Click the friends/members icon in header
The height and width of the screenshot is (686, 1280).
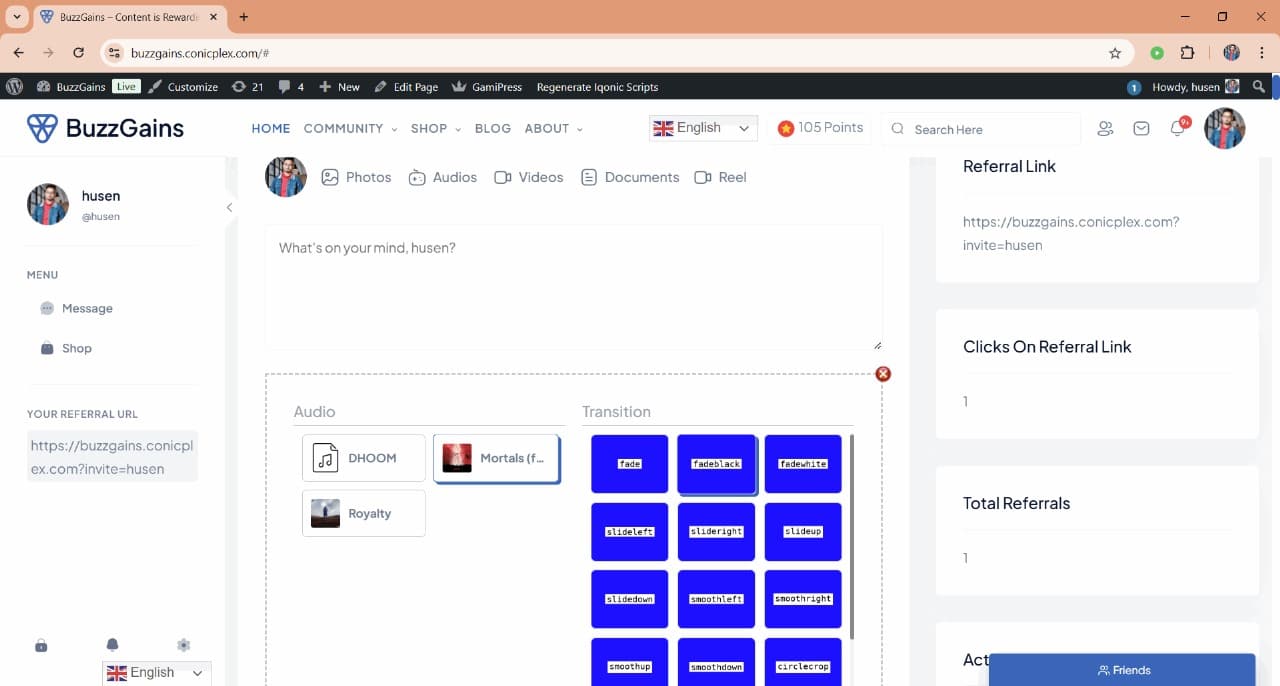tap(1105, 129)
